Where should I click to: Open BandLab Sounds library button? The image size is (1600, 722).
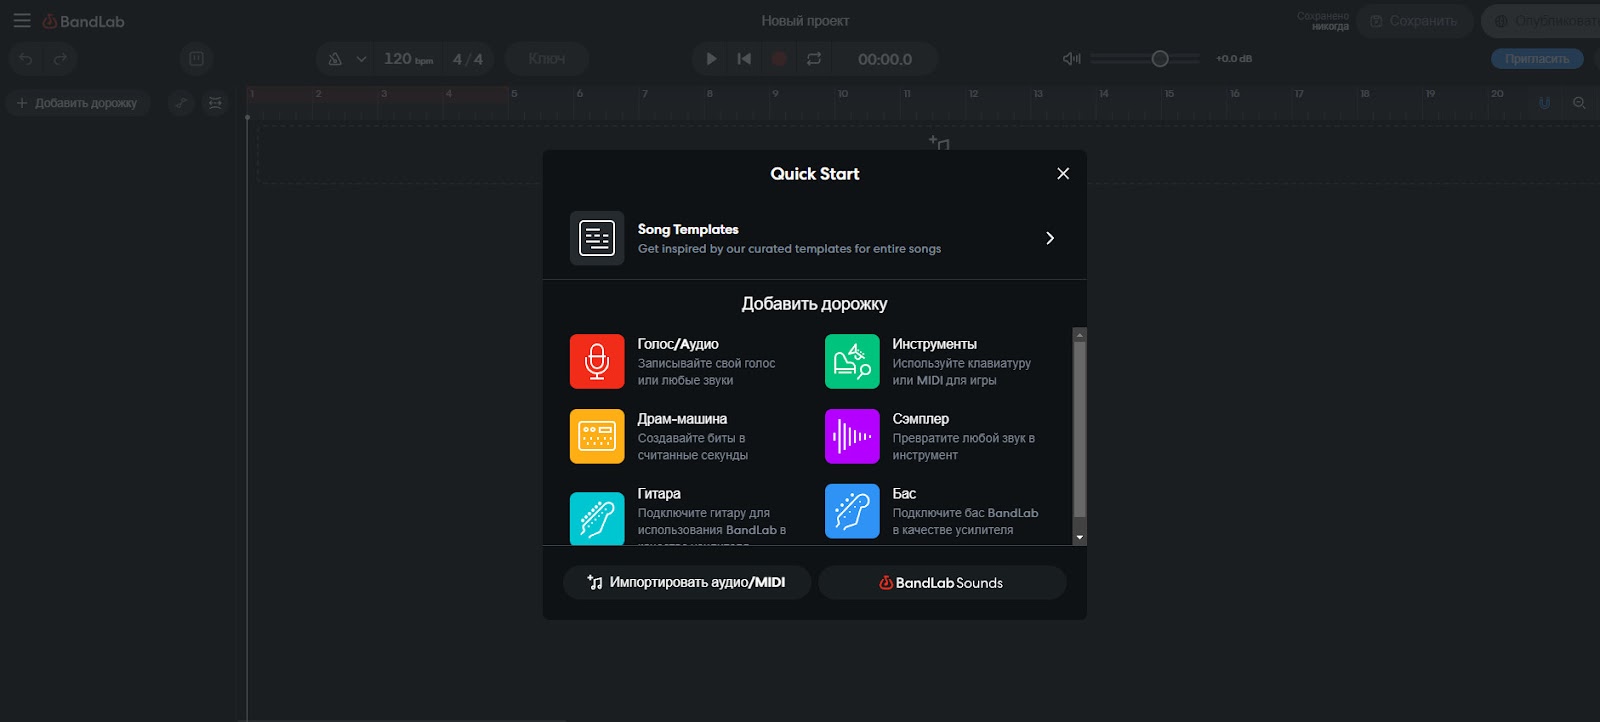[x=942, y=582]
